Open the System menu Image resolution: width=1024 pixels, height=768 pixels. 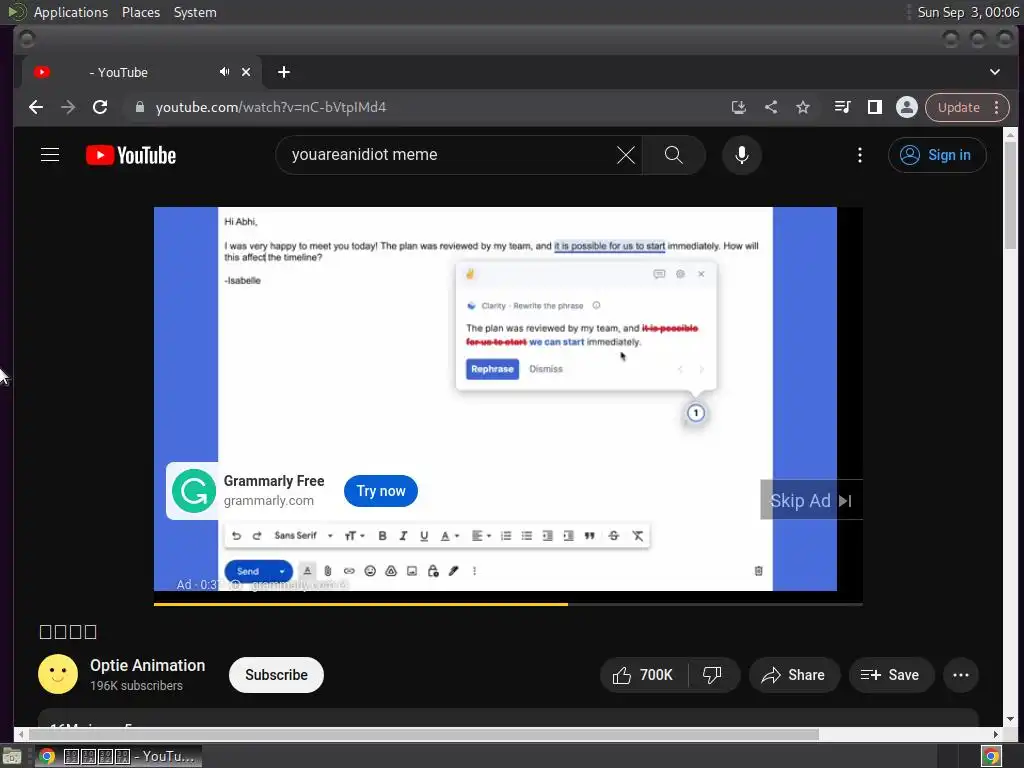coord(195,12)
